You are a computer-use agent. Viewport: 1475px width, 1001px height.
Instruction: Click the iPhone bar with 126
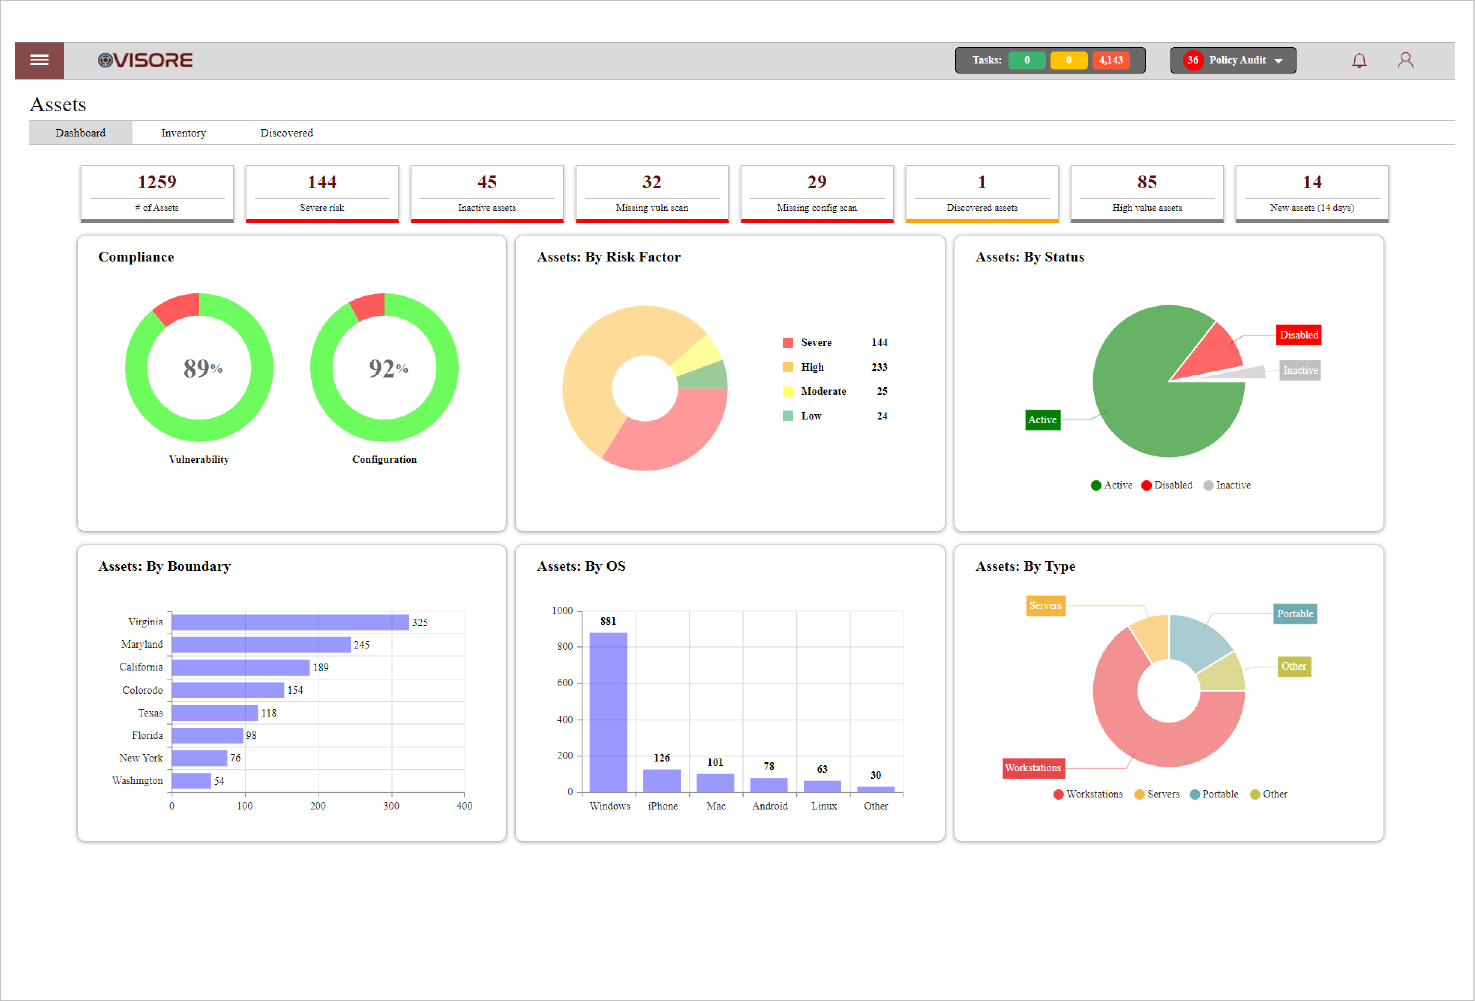pos(662,781)
